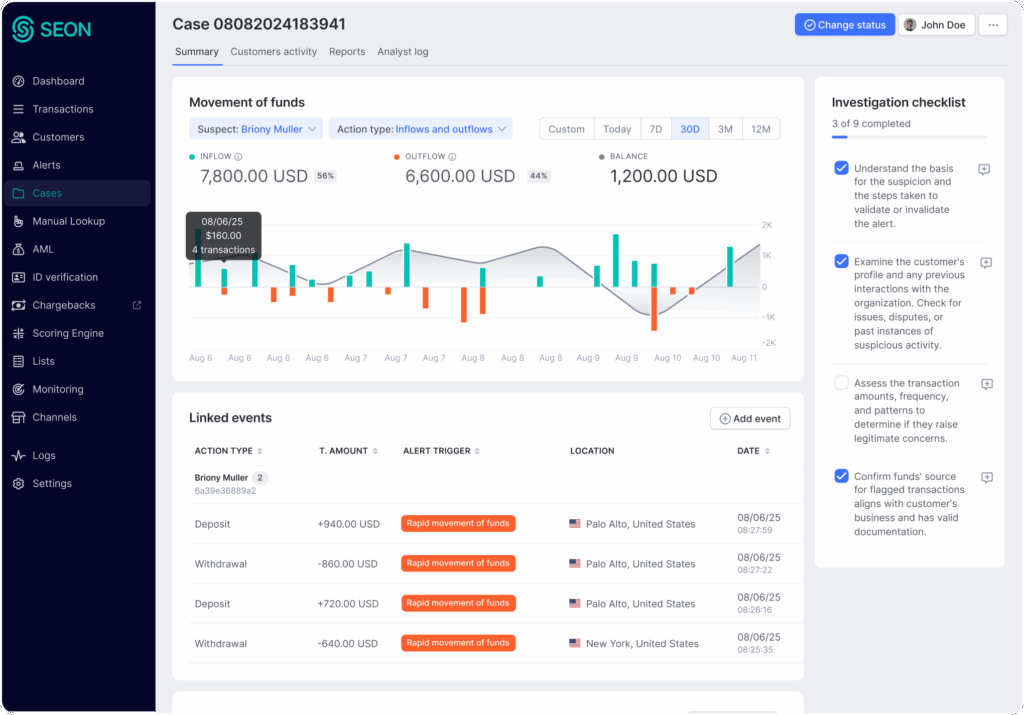Expand the Suspect: Briony Muller dropdown

click(x=255, y=129)
